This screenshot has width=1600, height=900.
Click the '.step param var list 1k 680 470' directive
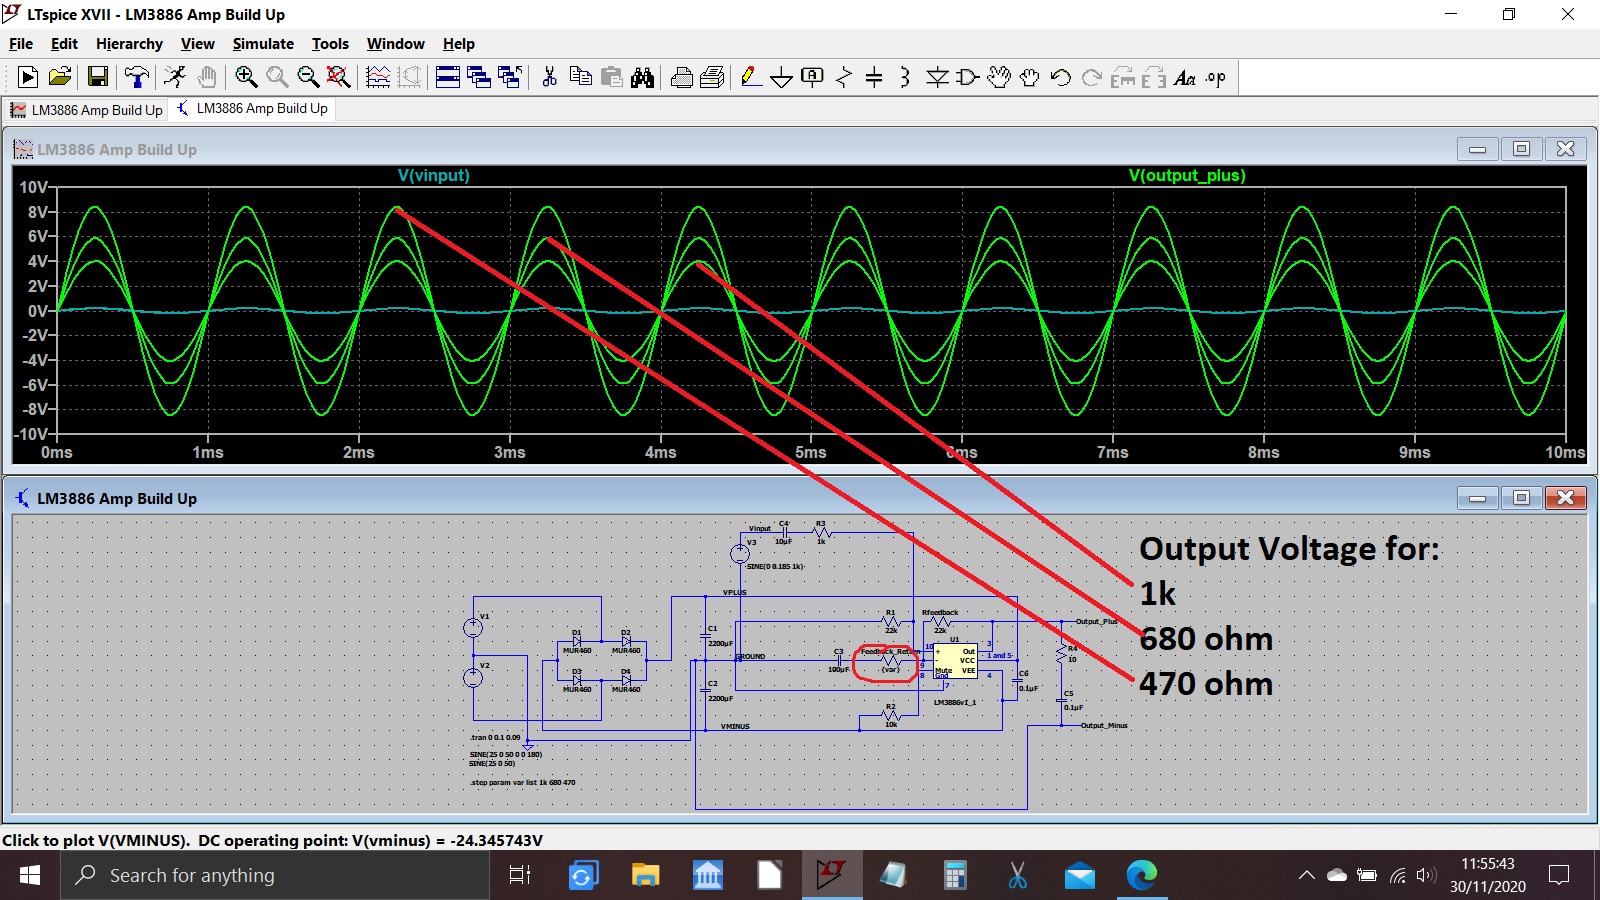(x=522, y=783)
